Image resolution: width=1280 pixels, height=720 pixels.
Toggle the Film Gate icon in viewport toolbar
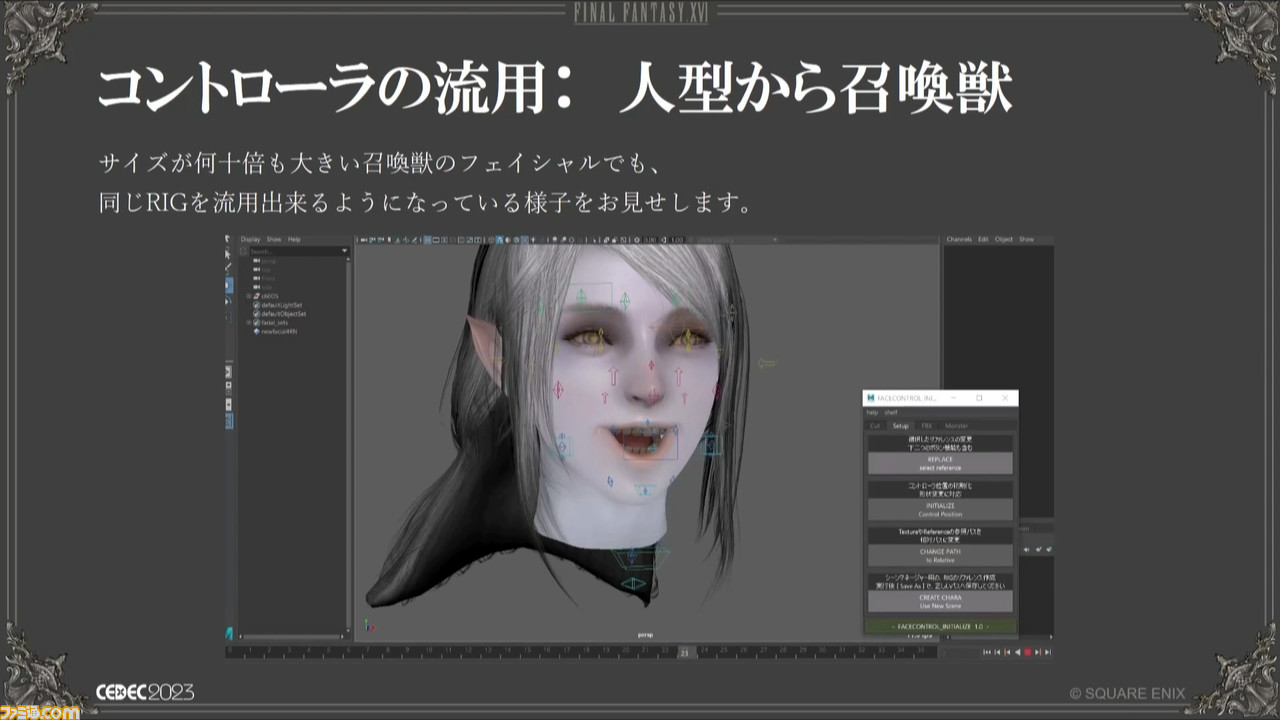(x=438, y=240)
